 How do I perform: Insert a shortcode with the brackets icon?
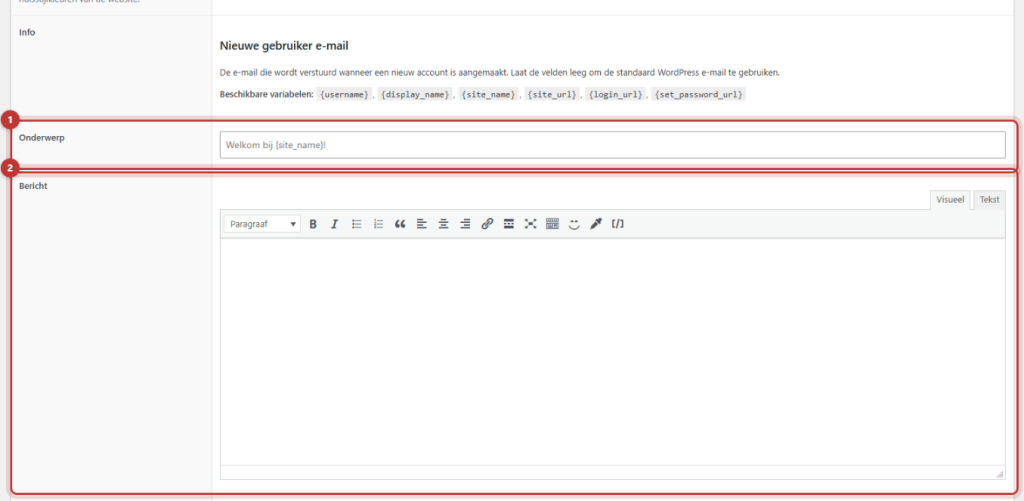[618, 224]
